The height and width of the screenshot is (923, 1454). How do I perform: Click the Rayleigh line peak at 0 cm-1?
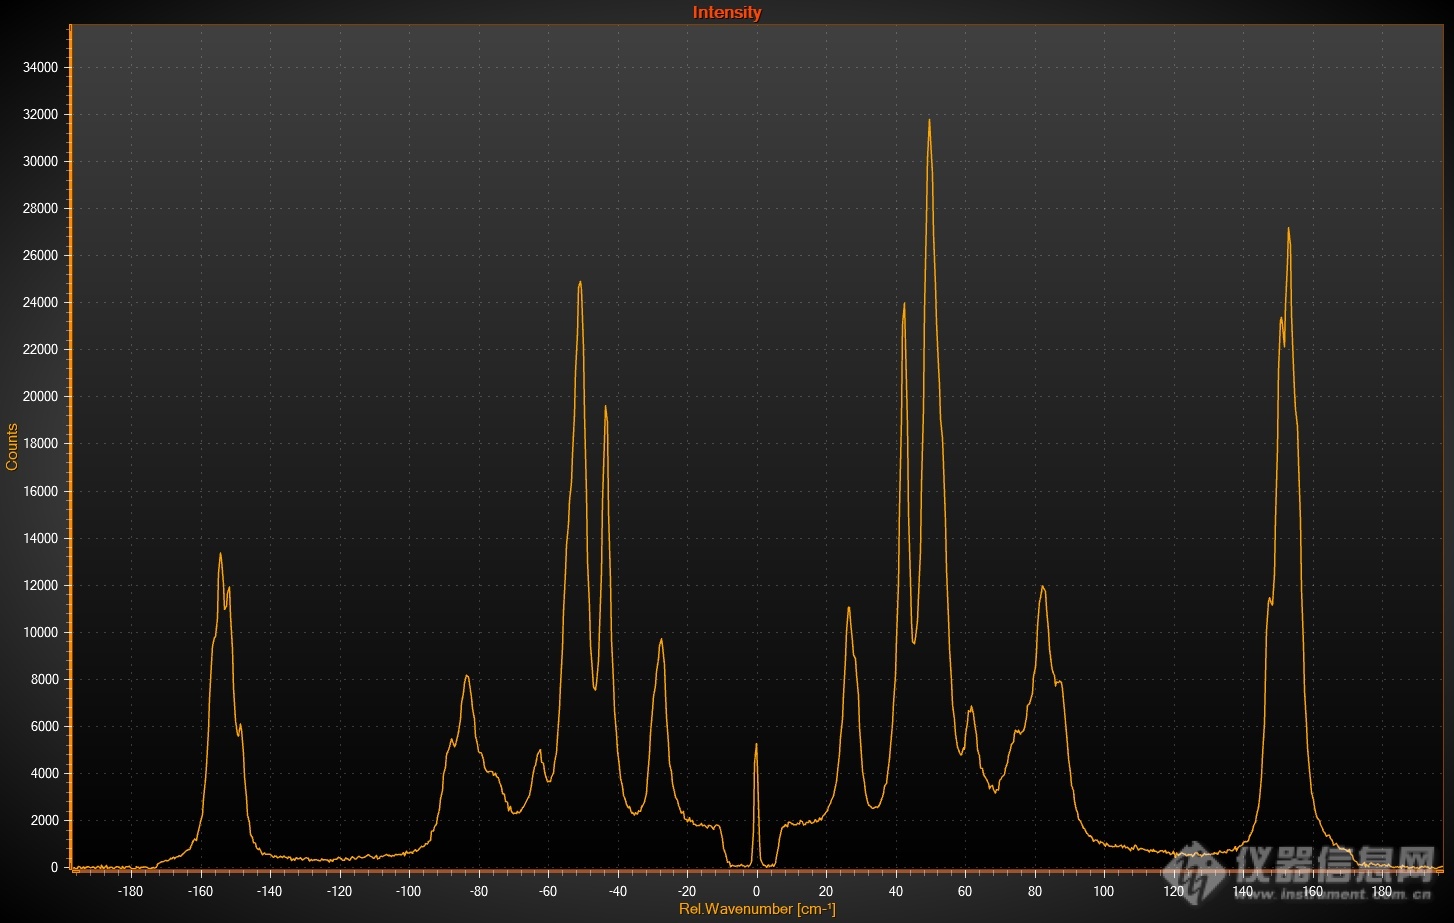pos(756,746)
